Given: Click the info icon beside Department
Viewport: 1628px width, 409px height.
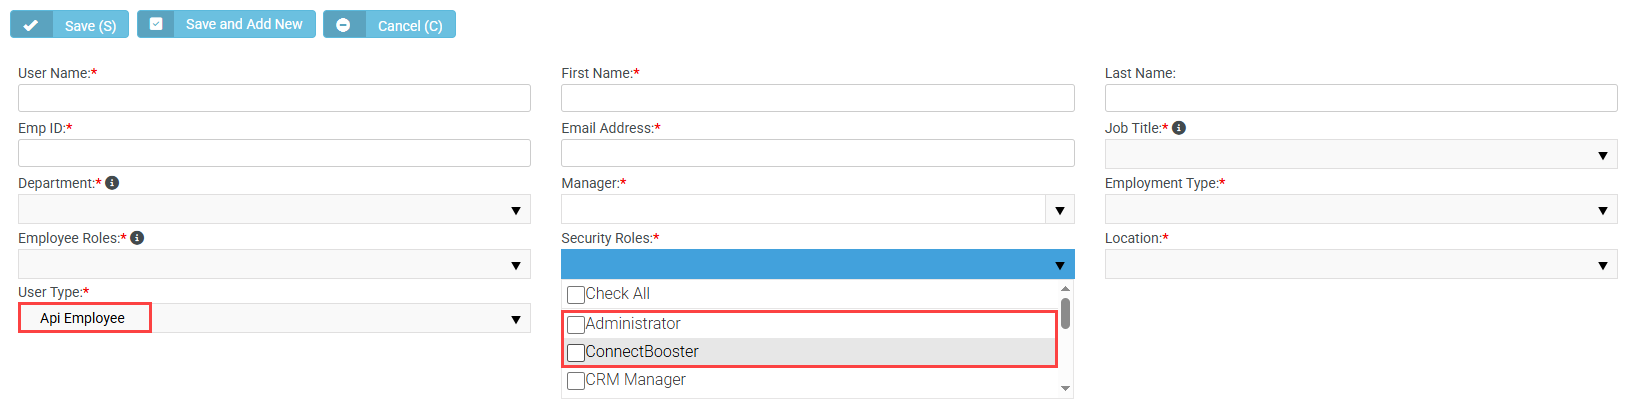Looking at the screenshot, I should (x=112, y=183).
